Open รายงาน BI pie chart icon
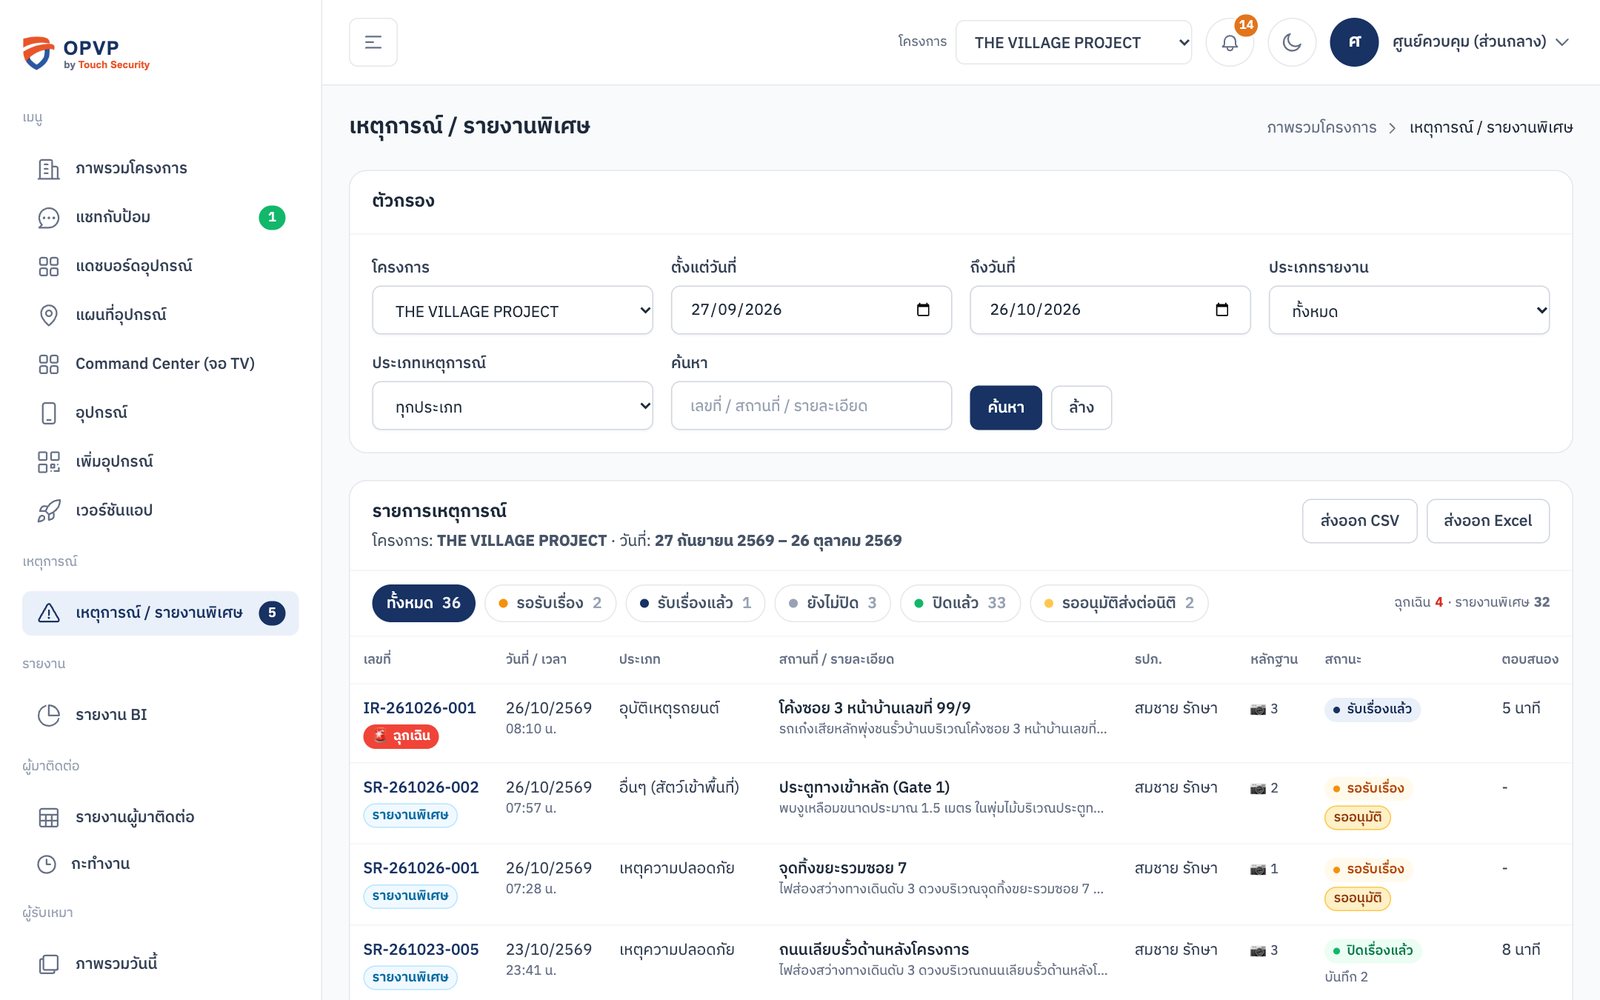The height and width of the screenshot is (1000, 1600). [x=48, y=715]
